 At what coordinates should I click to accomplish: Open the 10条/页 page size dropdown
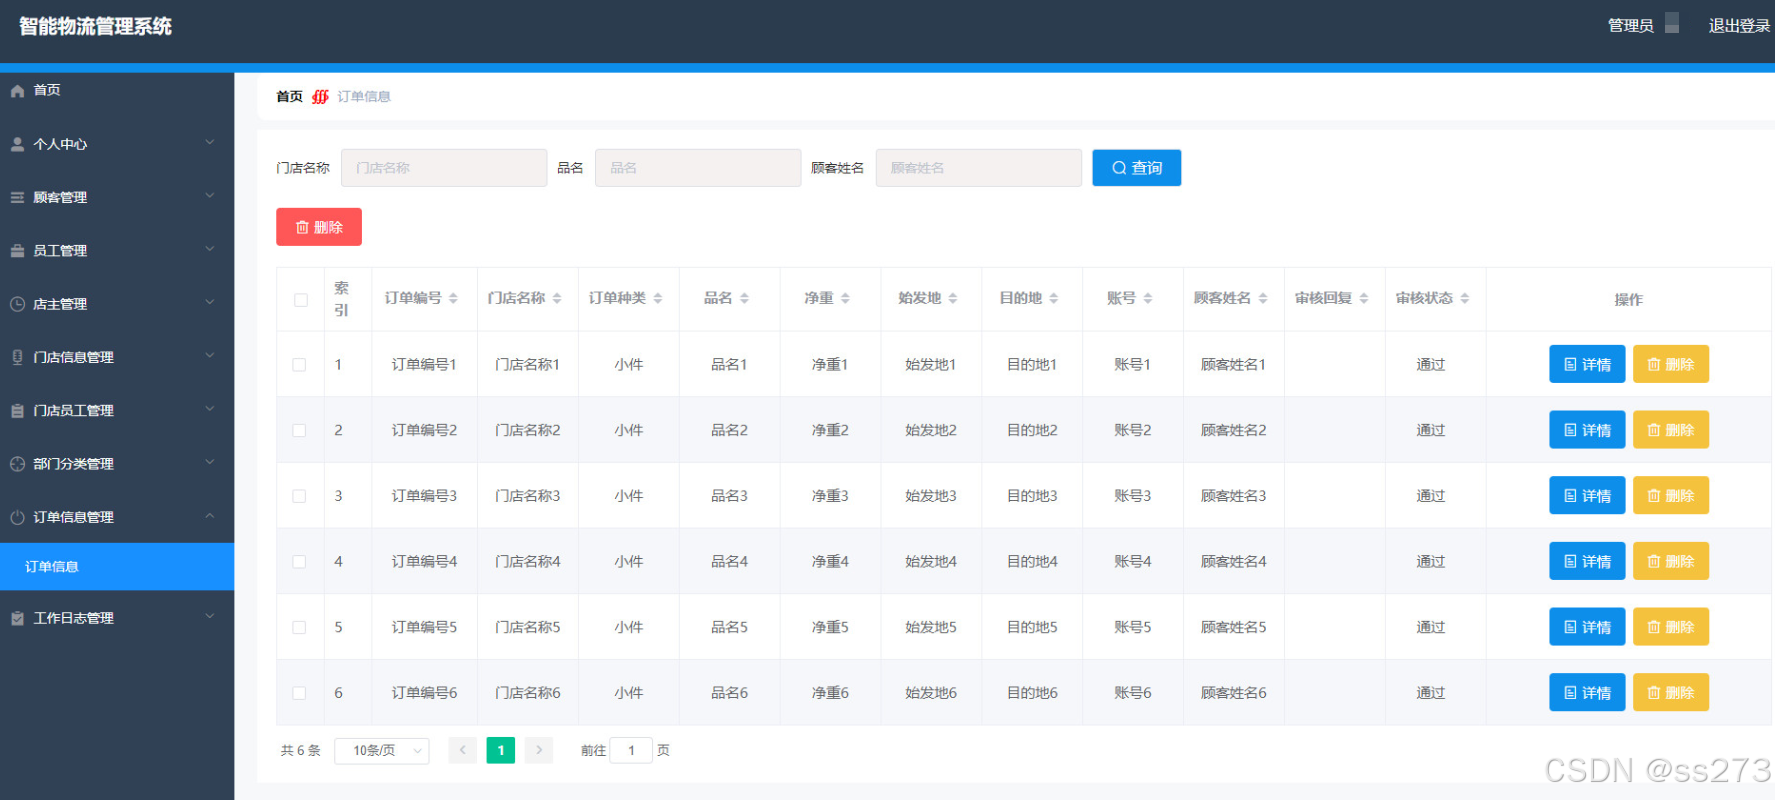(x=381, y=750)
